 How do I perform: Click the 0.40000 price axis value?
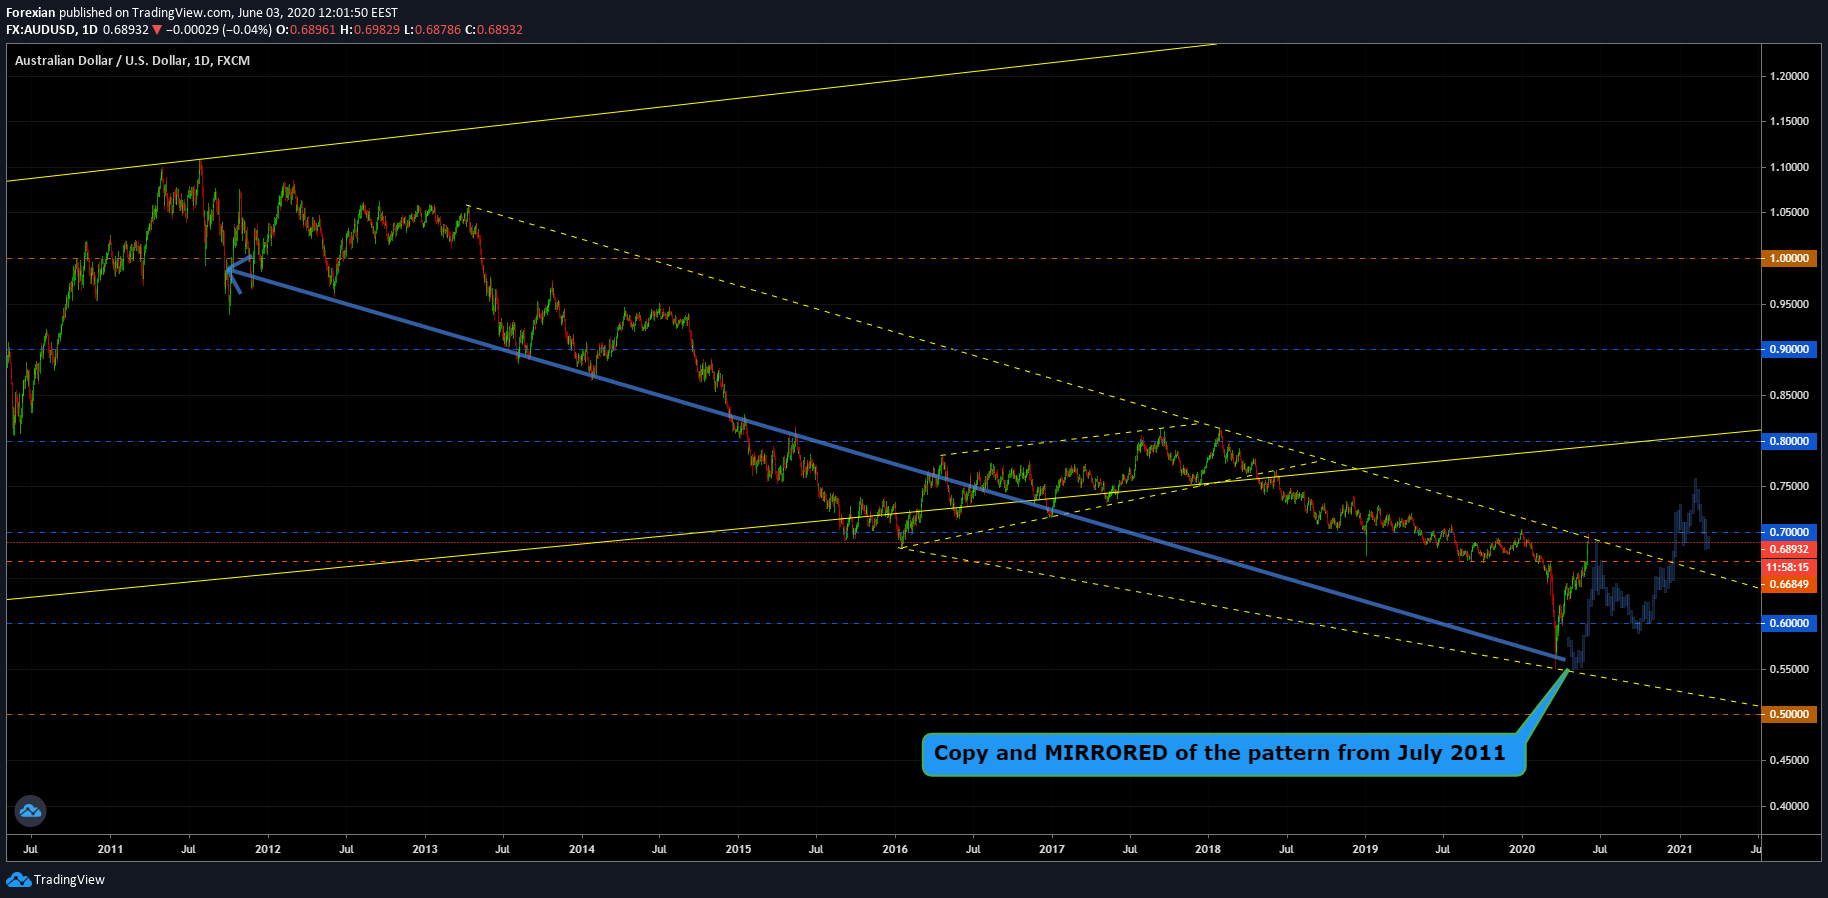(x=1789, y=806)
